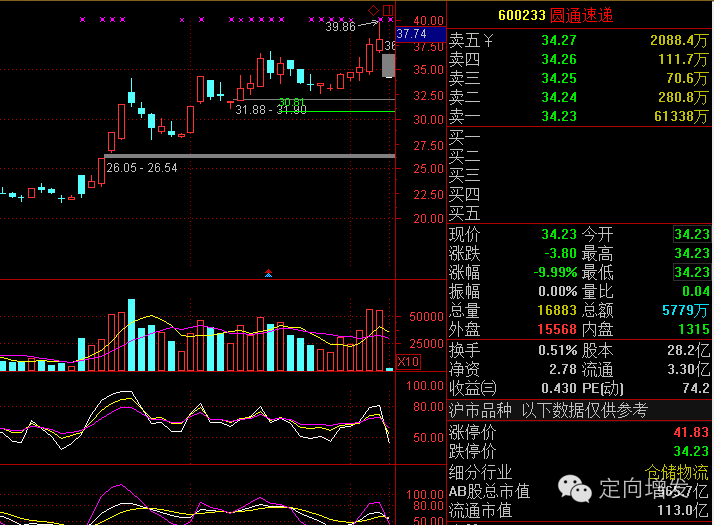Click the 涨跌 value -3.80

tap(561, 253)
